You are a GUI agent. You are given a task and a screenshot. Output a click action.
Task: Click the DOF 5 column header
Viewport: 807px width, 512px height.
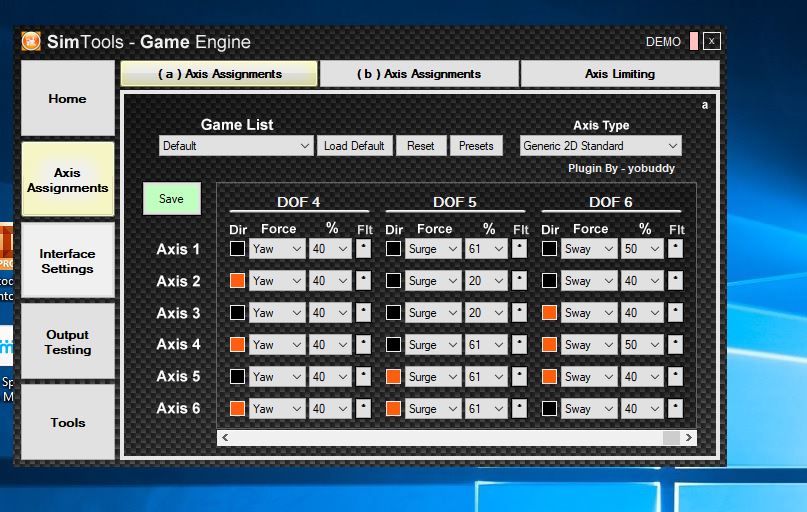coord(455,202)
